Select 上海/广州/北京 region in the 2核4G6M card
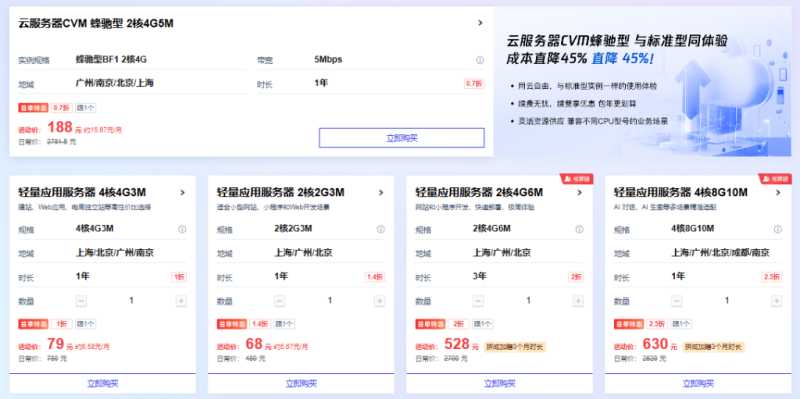Image resolution: width=800 pixels, height=399 pixels. coord(502,252)
